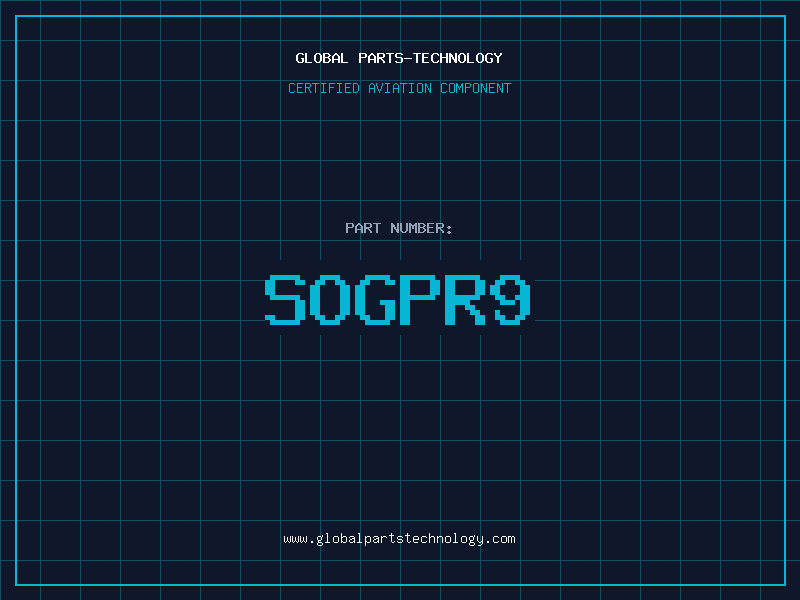Click the PART NUMBER: label

coord(399,228)
